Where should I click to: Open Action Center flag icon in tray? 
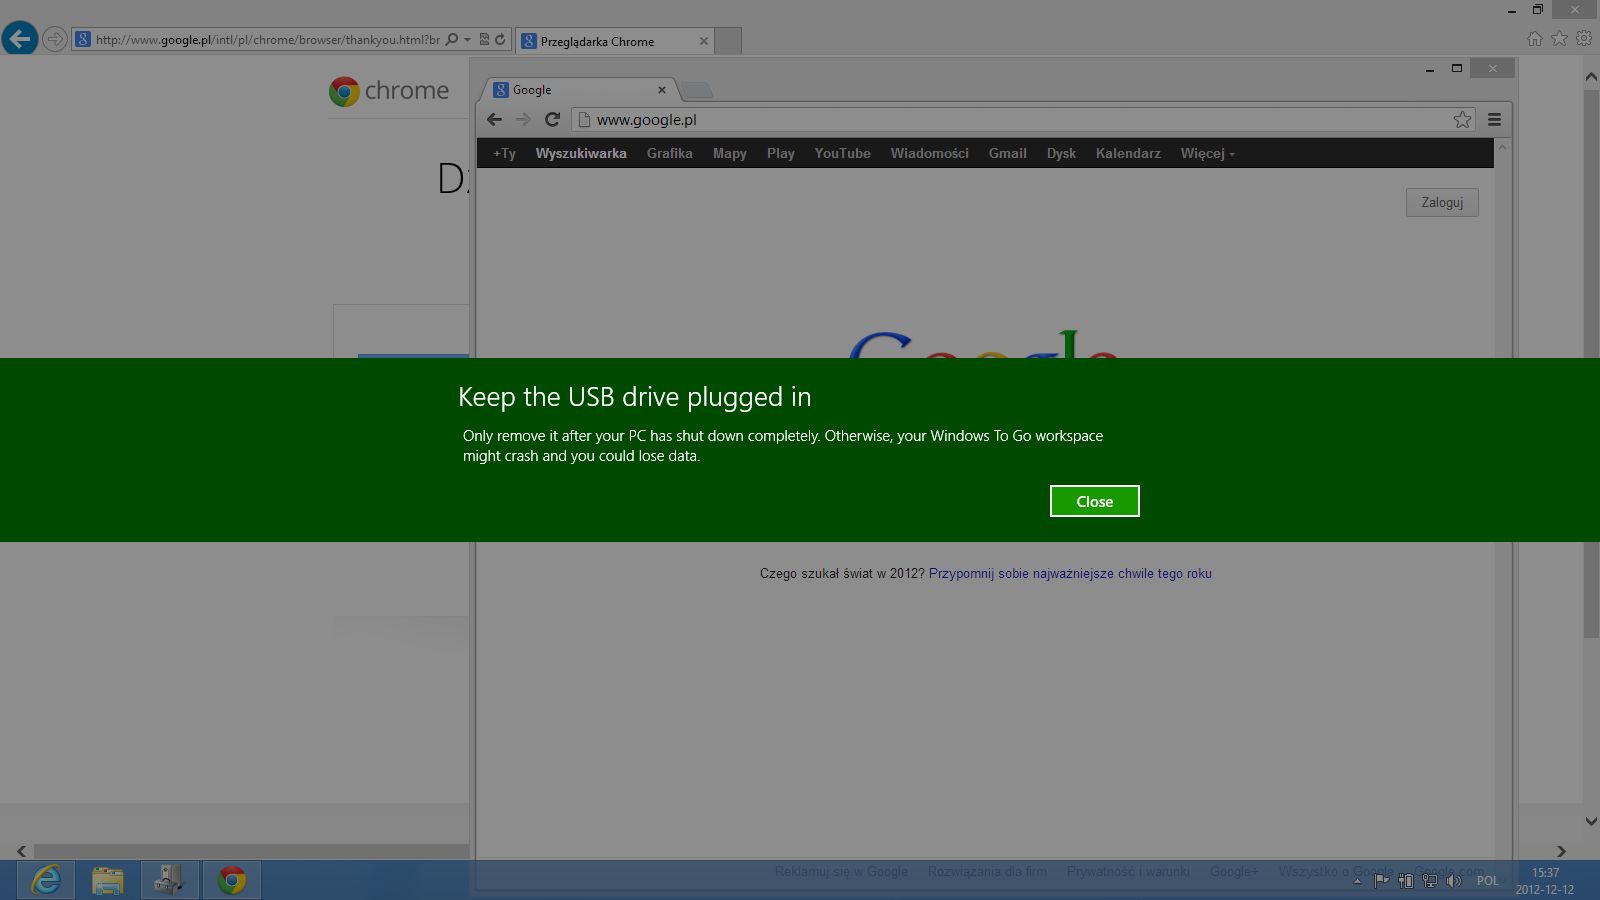pos(1381,881)
